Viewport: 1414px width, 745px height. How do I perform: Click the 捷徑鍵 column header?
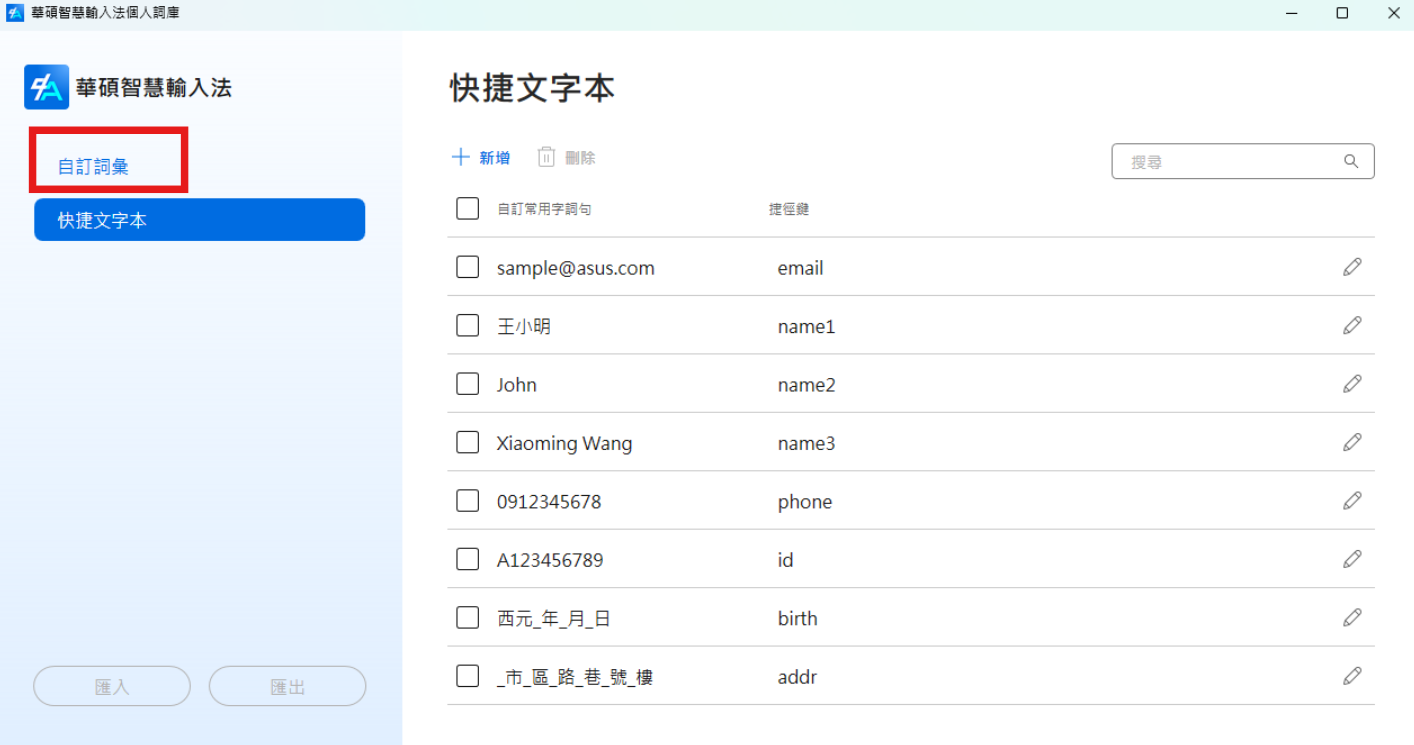point(789,209)
